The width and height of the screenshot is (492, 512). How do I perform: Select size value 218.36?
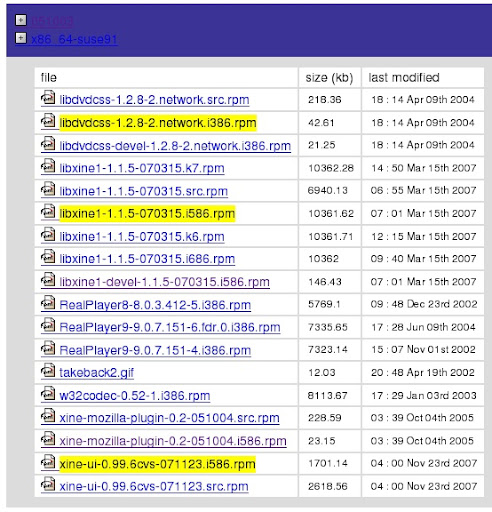point(324,100)
